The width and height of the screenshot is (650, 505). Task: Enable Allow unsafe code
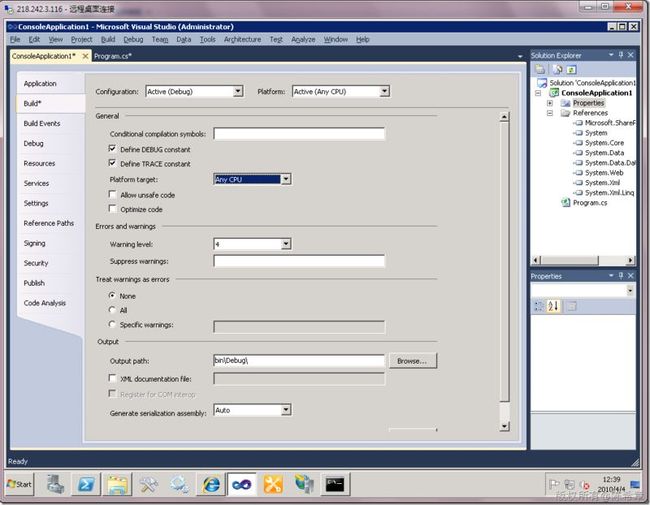point(112,194)
